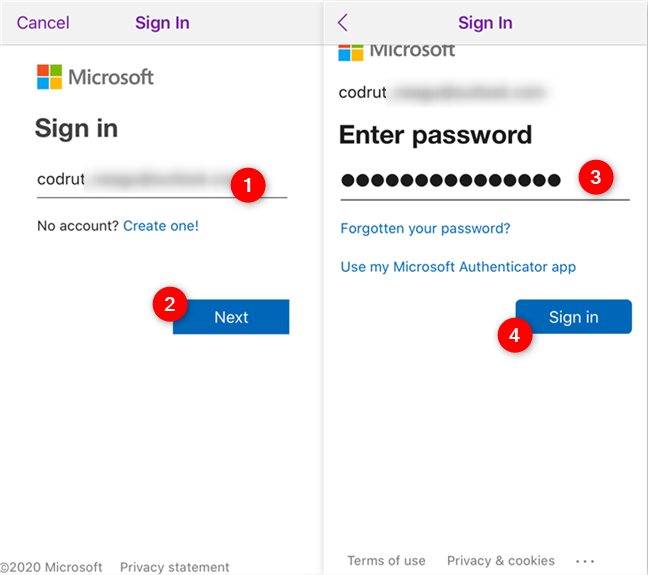Tap Cancel in the top bar
This screenshot has height=575, width=648.
[43, 23]
